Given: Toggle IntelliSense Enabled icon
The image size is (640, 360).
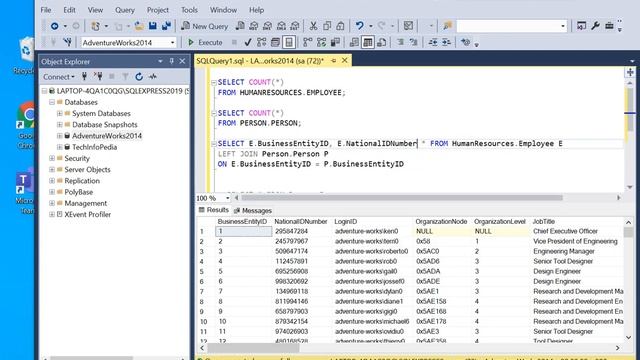Looking at the screenshot, I should click(289, 42).
